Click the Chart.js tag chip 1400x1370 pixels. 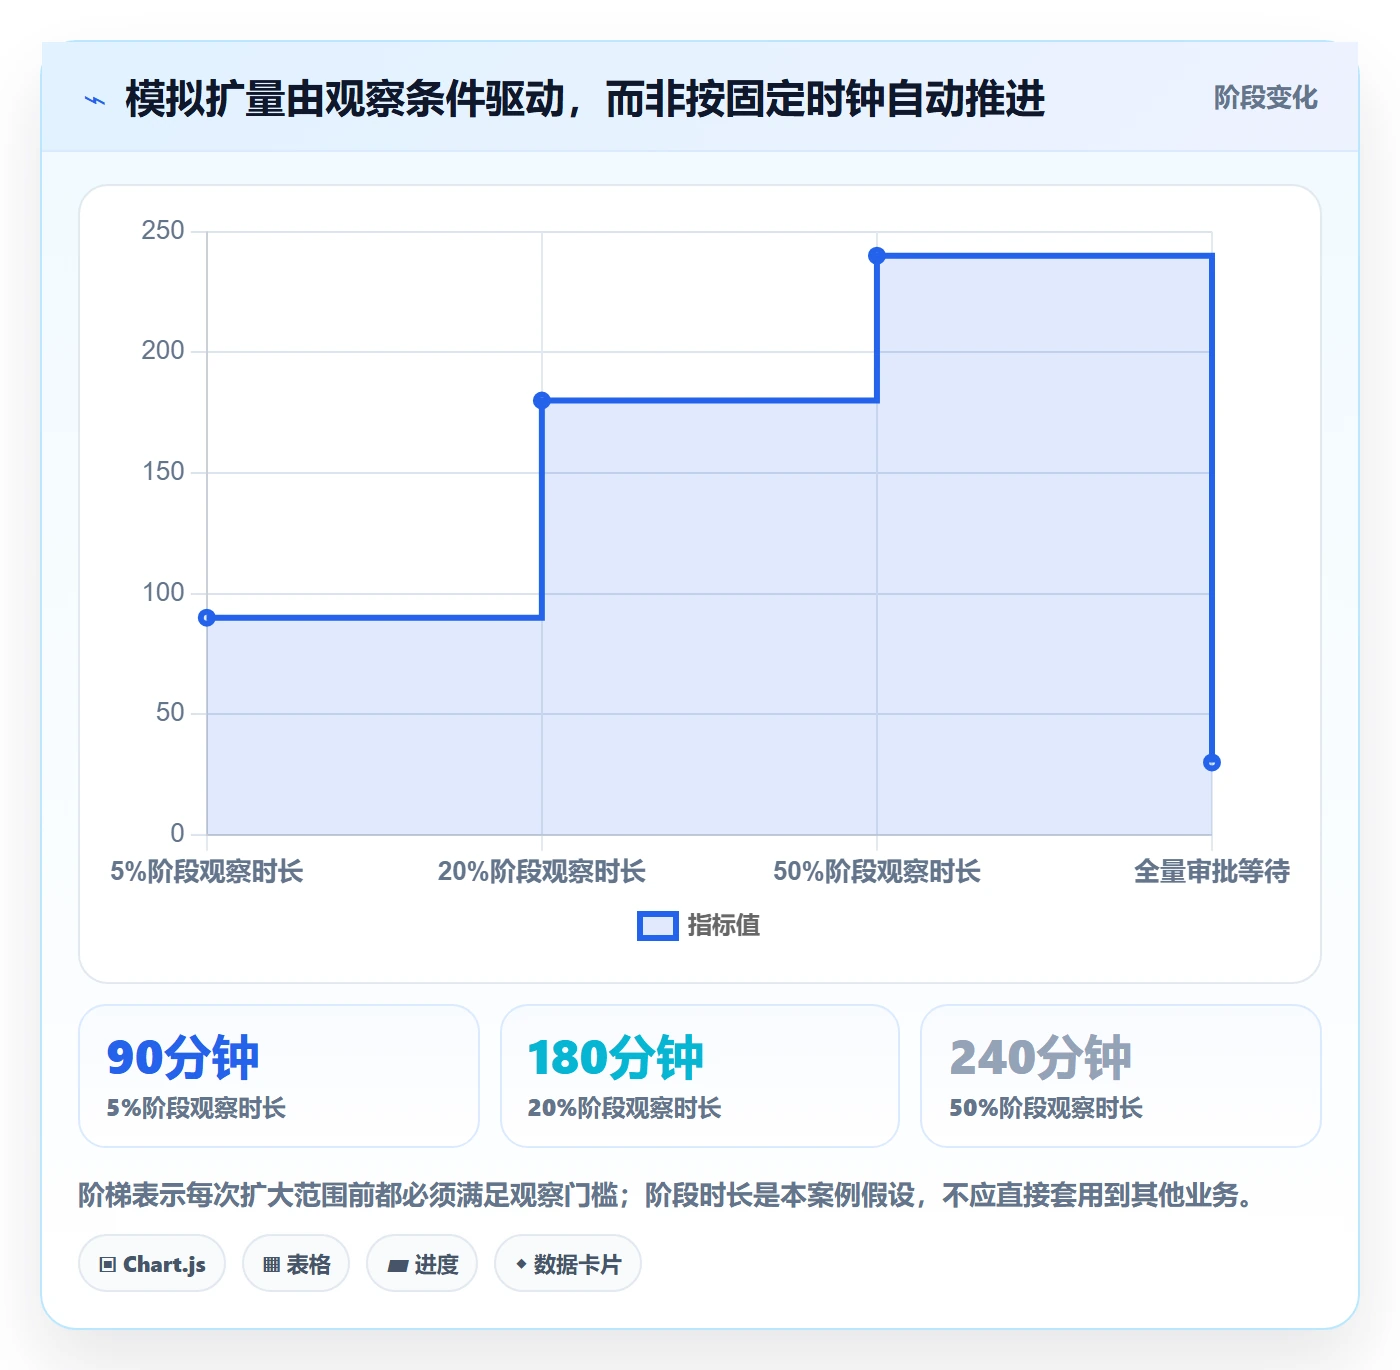click(x=152, y=1264)
